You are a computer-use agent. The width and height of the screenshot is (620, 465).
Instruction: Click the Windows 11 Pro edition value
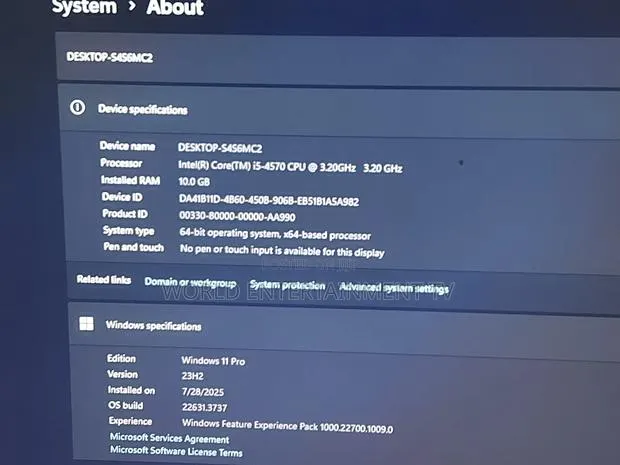(x=213, y=361)
